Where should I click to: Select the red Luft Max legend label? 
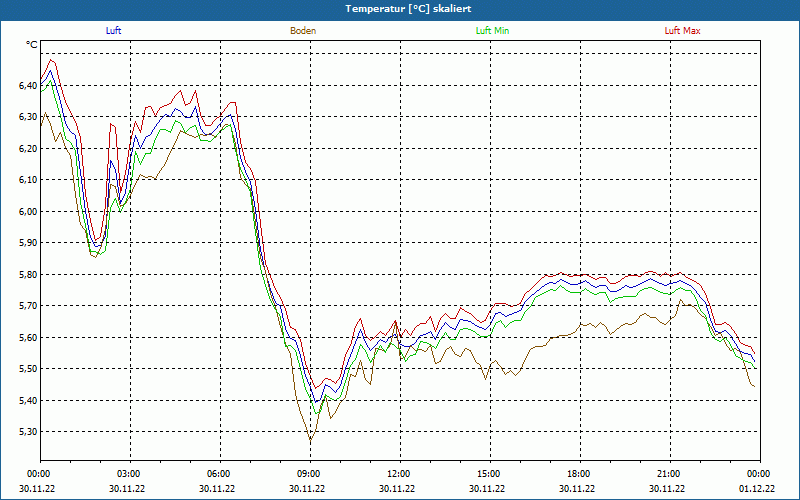point(682,31)
